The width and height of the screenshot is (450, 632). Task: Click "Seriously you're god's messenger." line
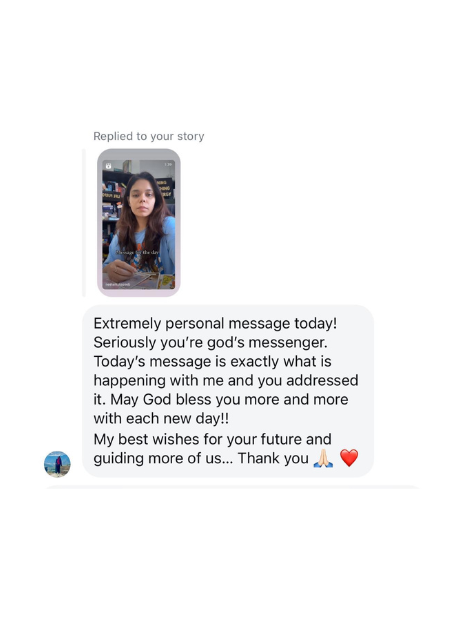point(210,342)
